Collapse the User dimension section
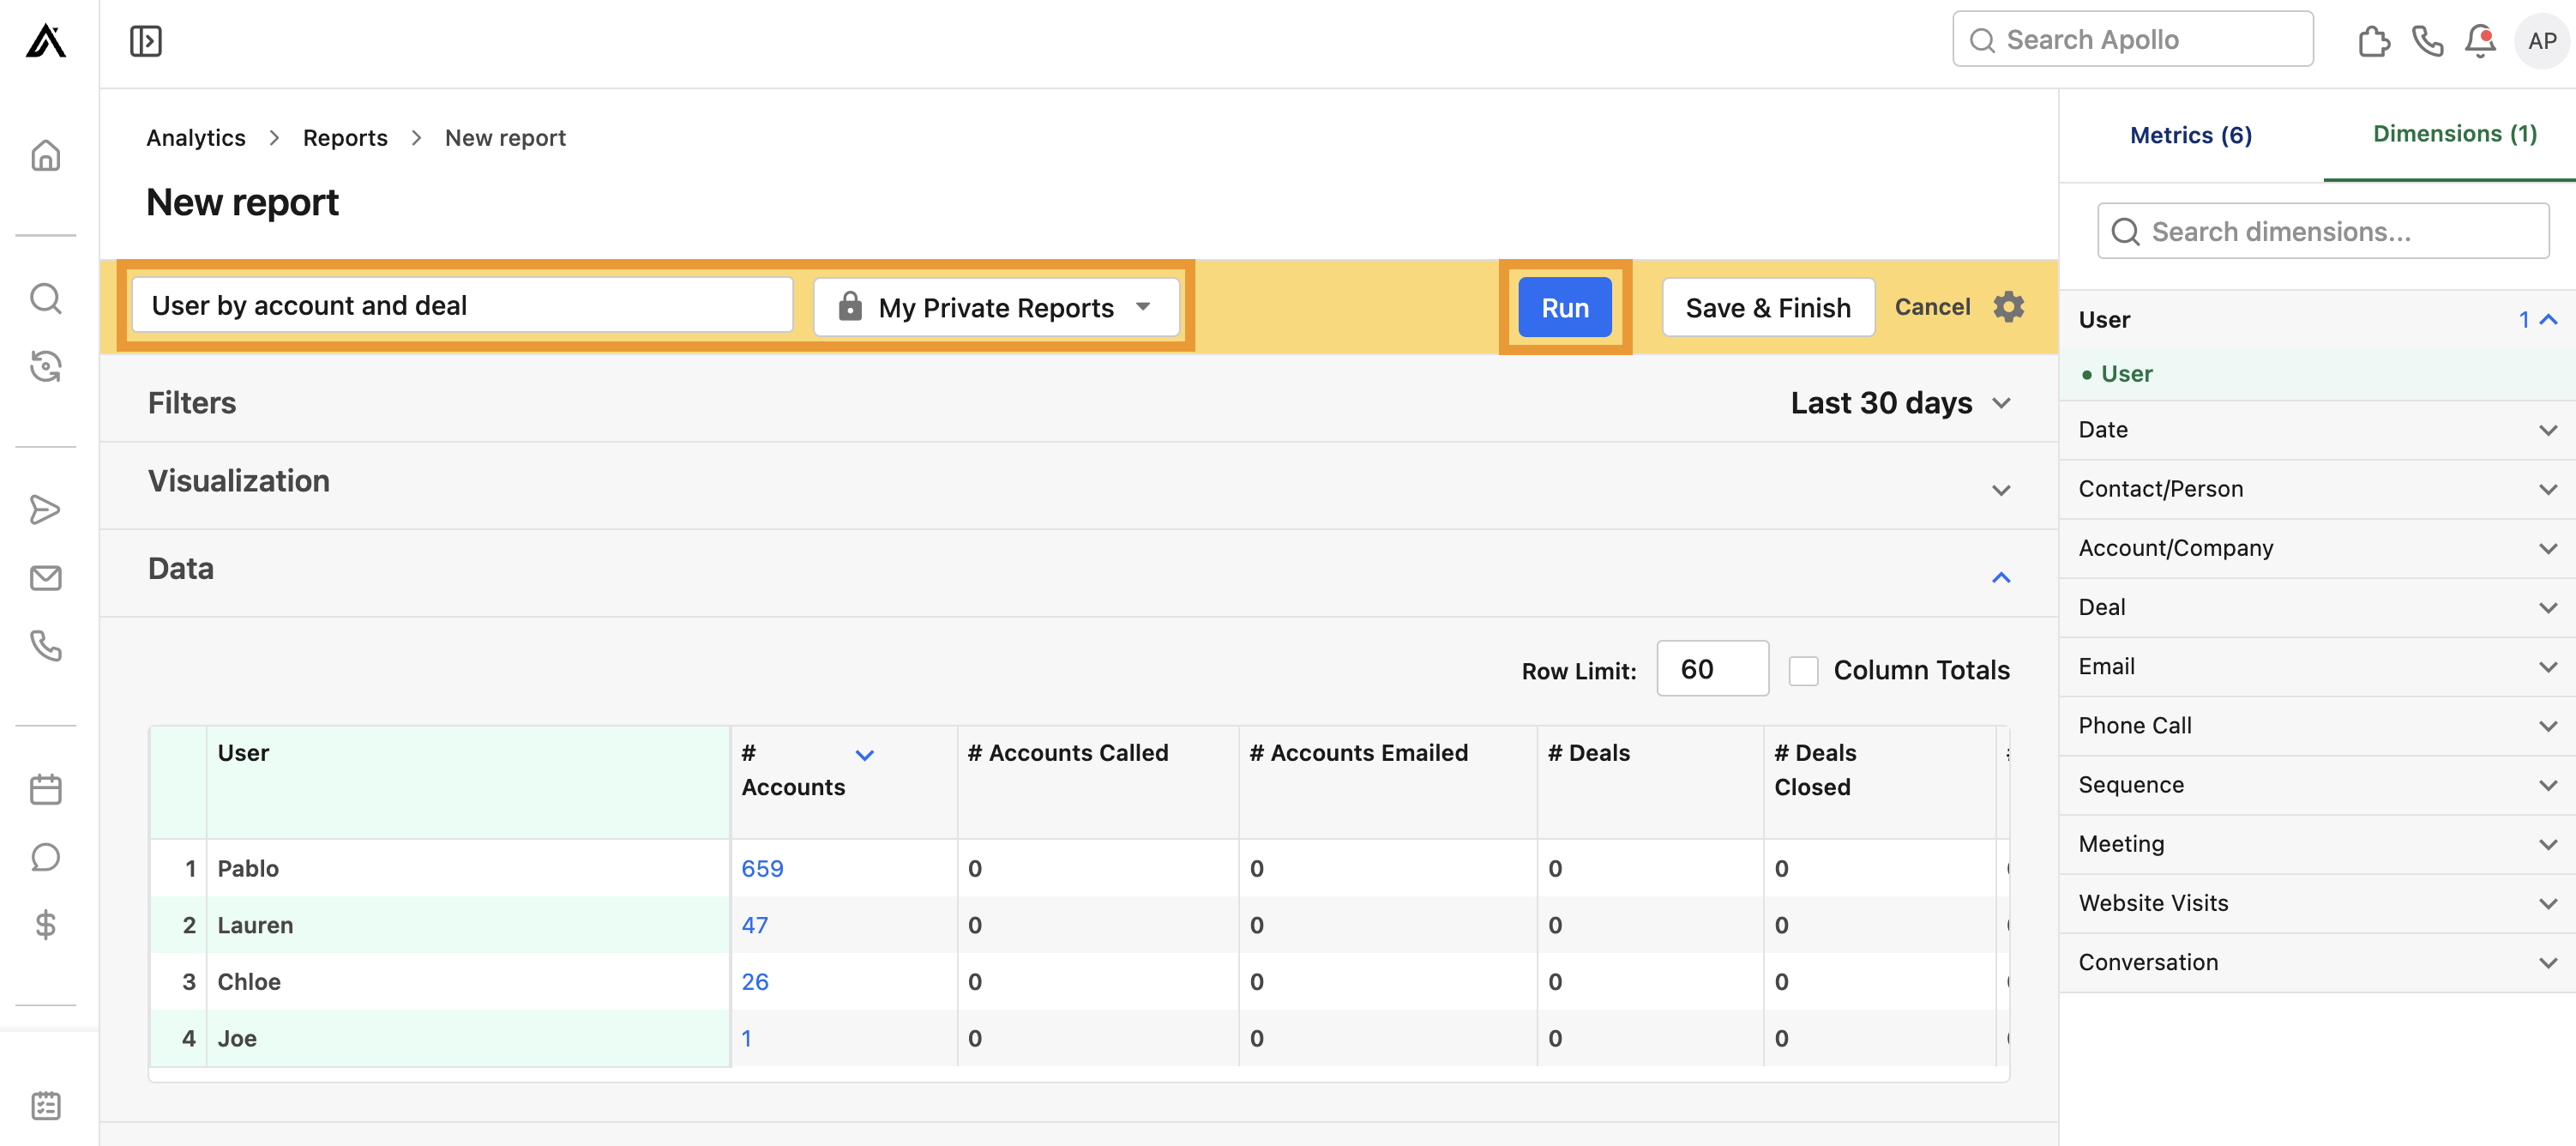The image size is (2576, 1146). click(2548, 319)
